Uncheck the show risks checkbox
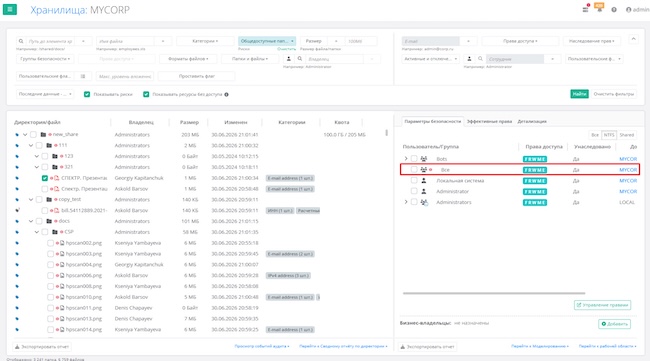This screenshot has height=361, width=650. pos(87,94)
